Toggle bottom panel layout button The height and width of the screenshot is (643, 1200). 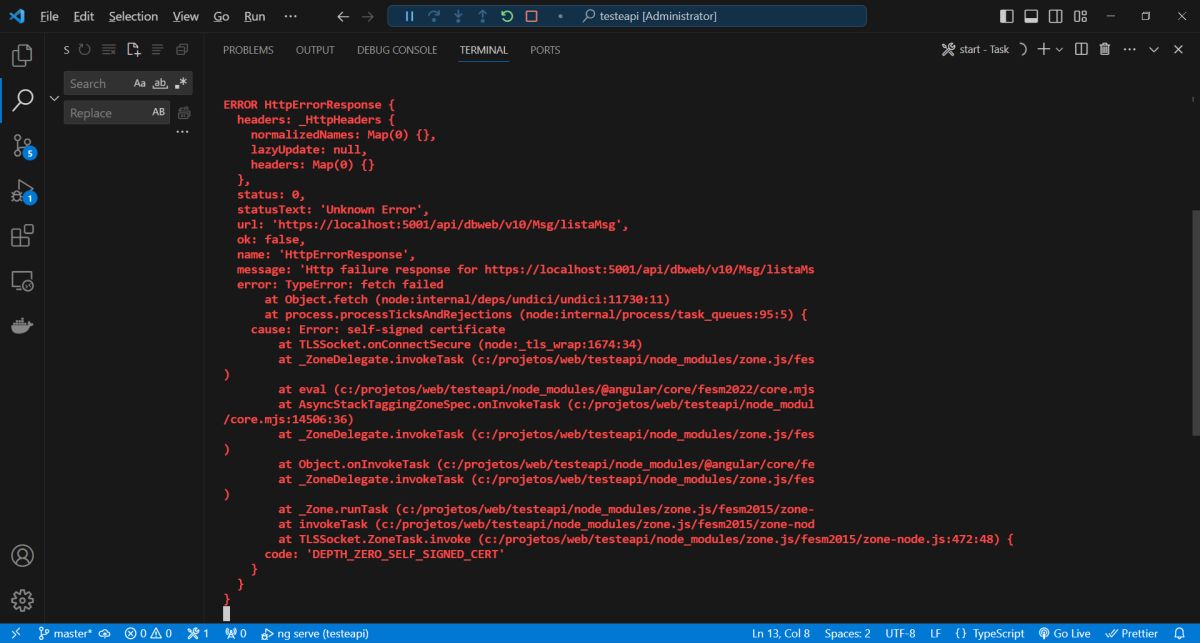pos(1031,17)
